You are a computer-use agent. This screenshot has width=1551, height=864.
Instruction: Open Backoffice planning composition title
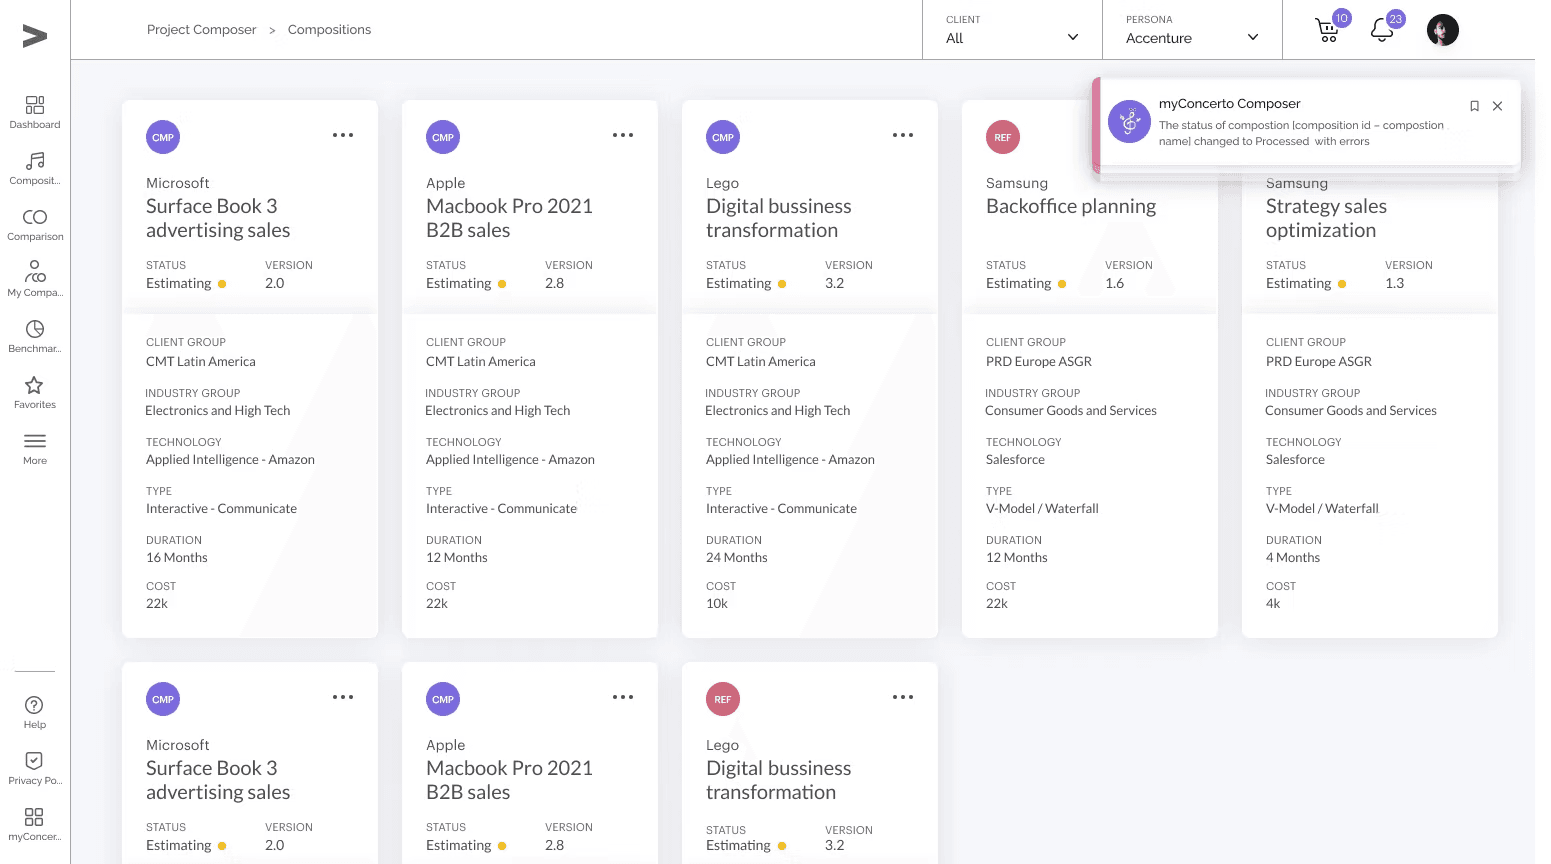[x=1071, y=206]
